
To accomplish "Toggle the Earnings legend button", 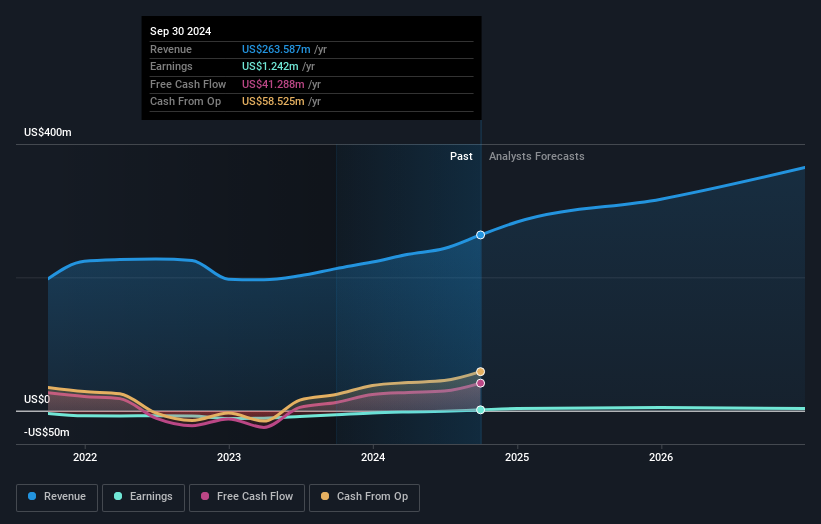I will pos(143,497).
